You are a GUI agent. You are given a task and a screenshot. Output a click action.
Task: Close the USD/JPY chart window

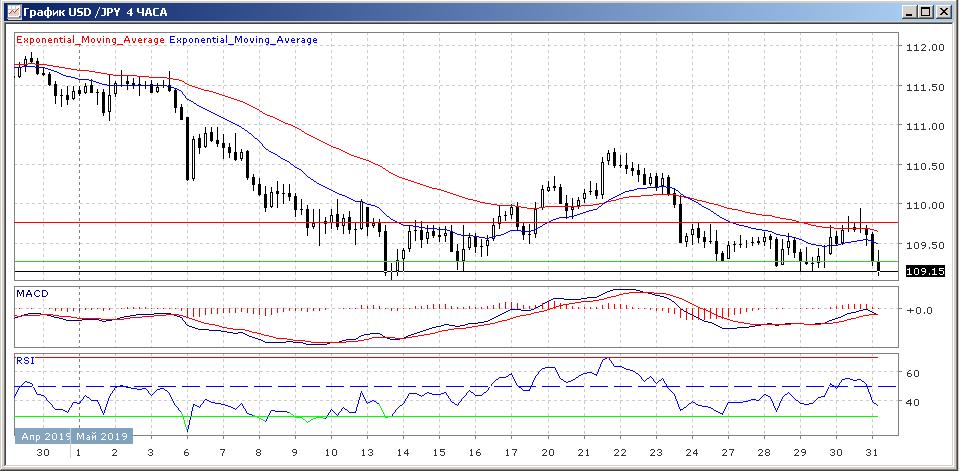[943, 12]
